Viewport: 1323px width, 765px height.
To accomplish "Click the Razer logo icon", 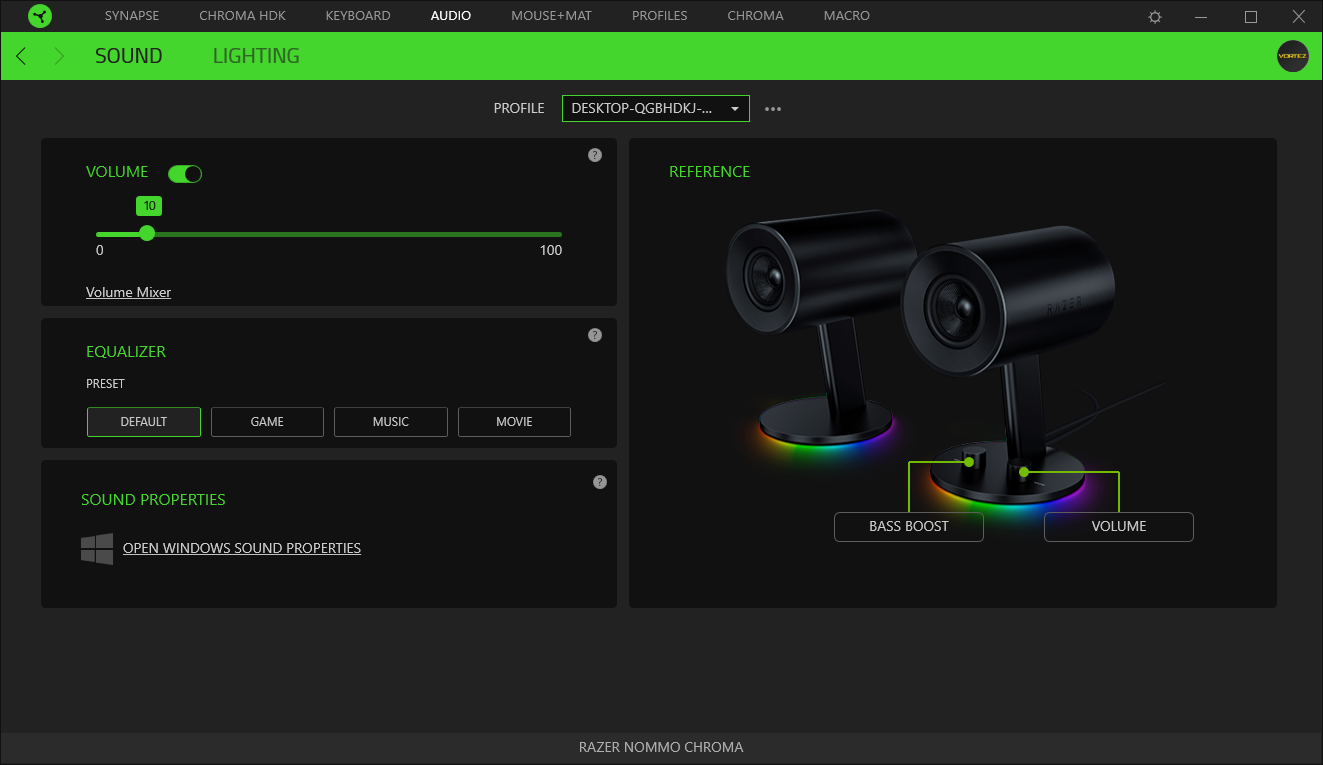I will pos(40,16).
